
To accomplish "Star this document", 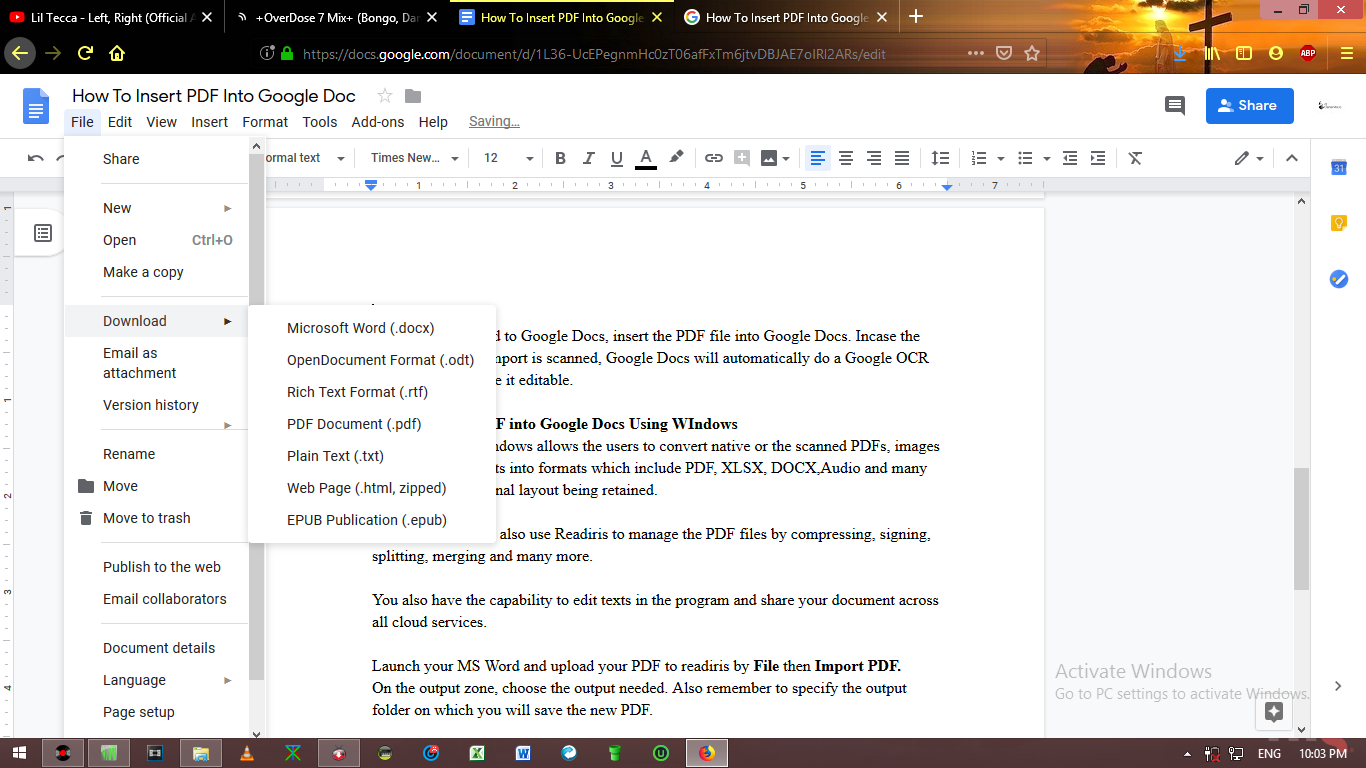I will 384,96.
